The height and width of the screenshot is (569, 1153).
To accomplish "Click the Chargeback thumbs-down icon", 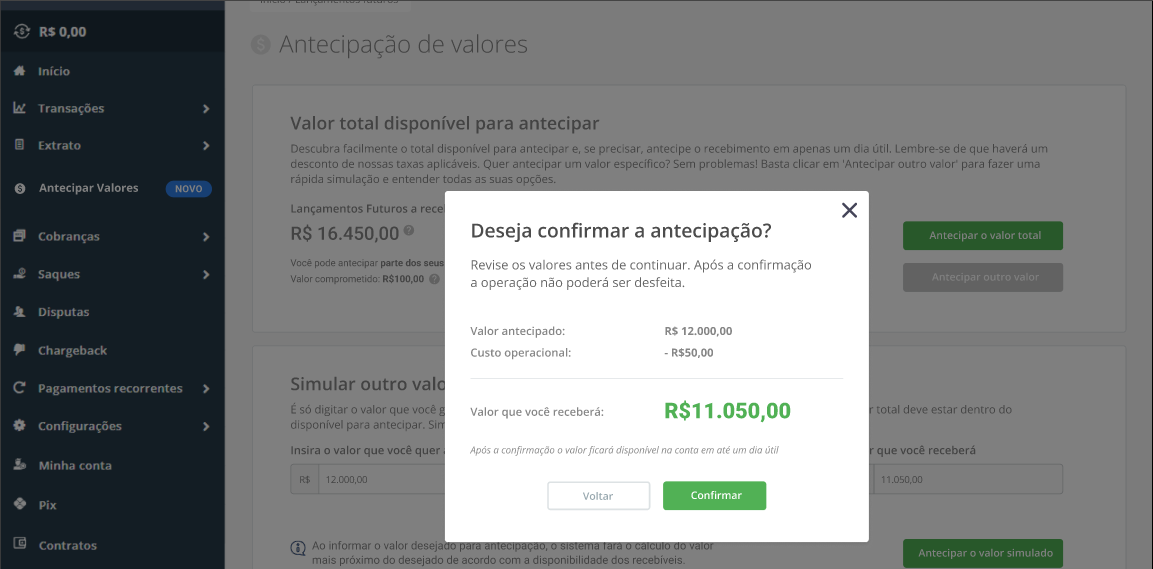I will (x=20, y=350).
